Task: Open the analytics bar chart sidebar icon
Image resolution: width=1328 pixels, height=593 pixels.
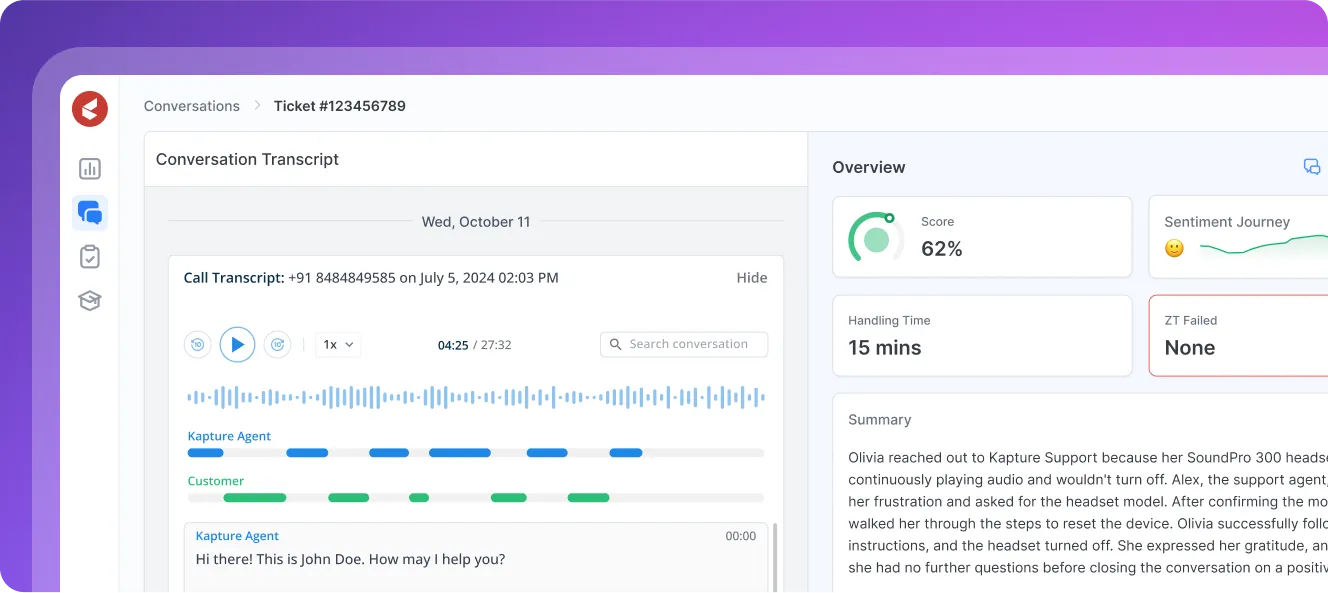Action: [90, 169]
